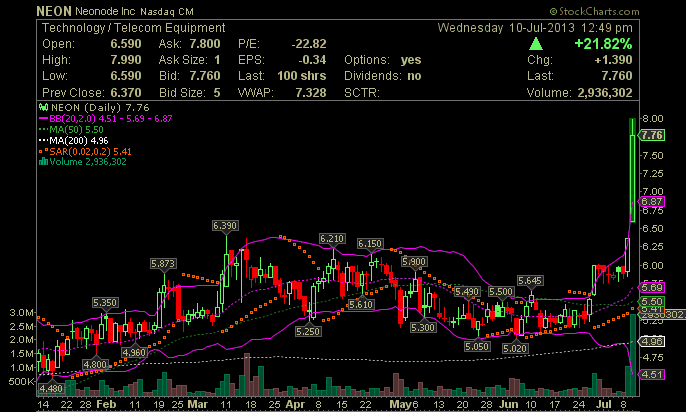
Task: Click the 5.020 trough price label
Action: 515,349
